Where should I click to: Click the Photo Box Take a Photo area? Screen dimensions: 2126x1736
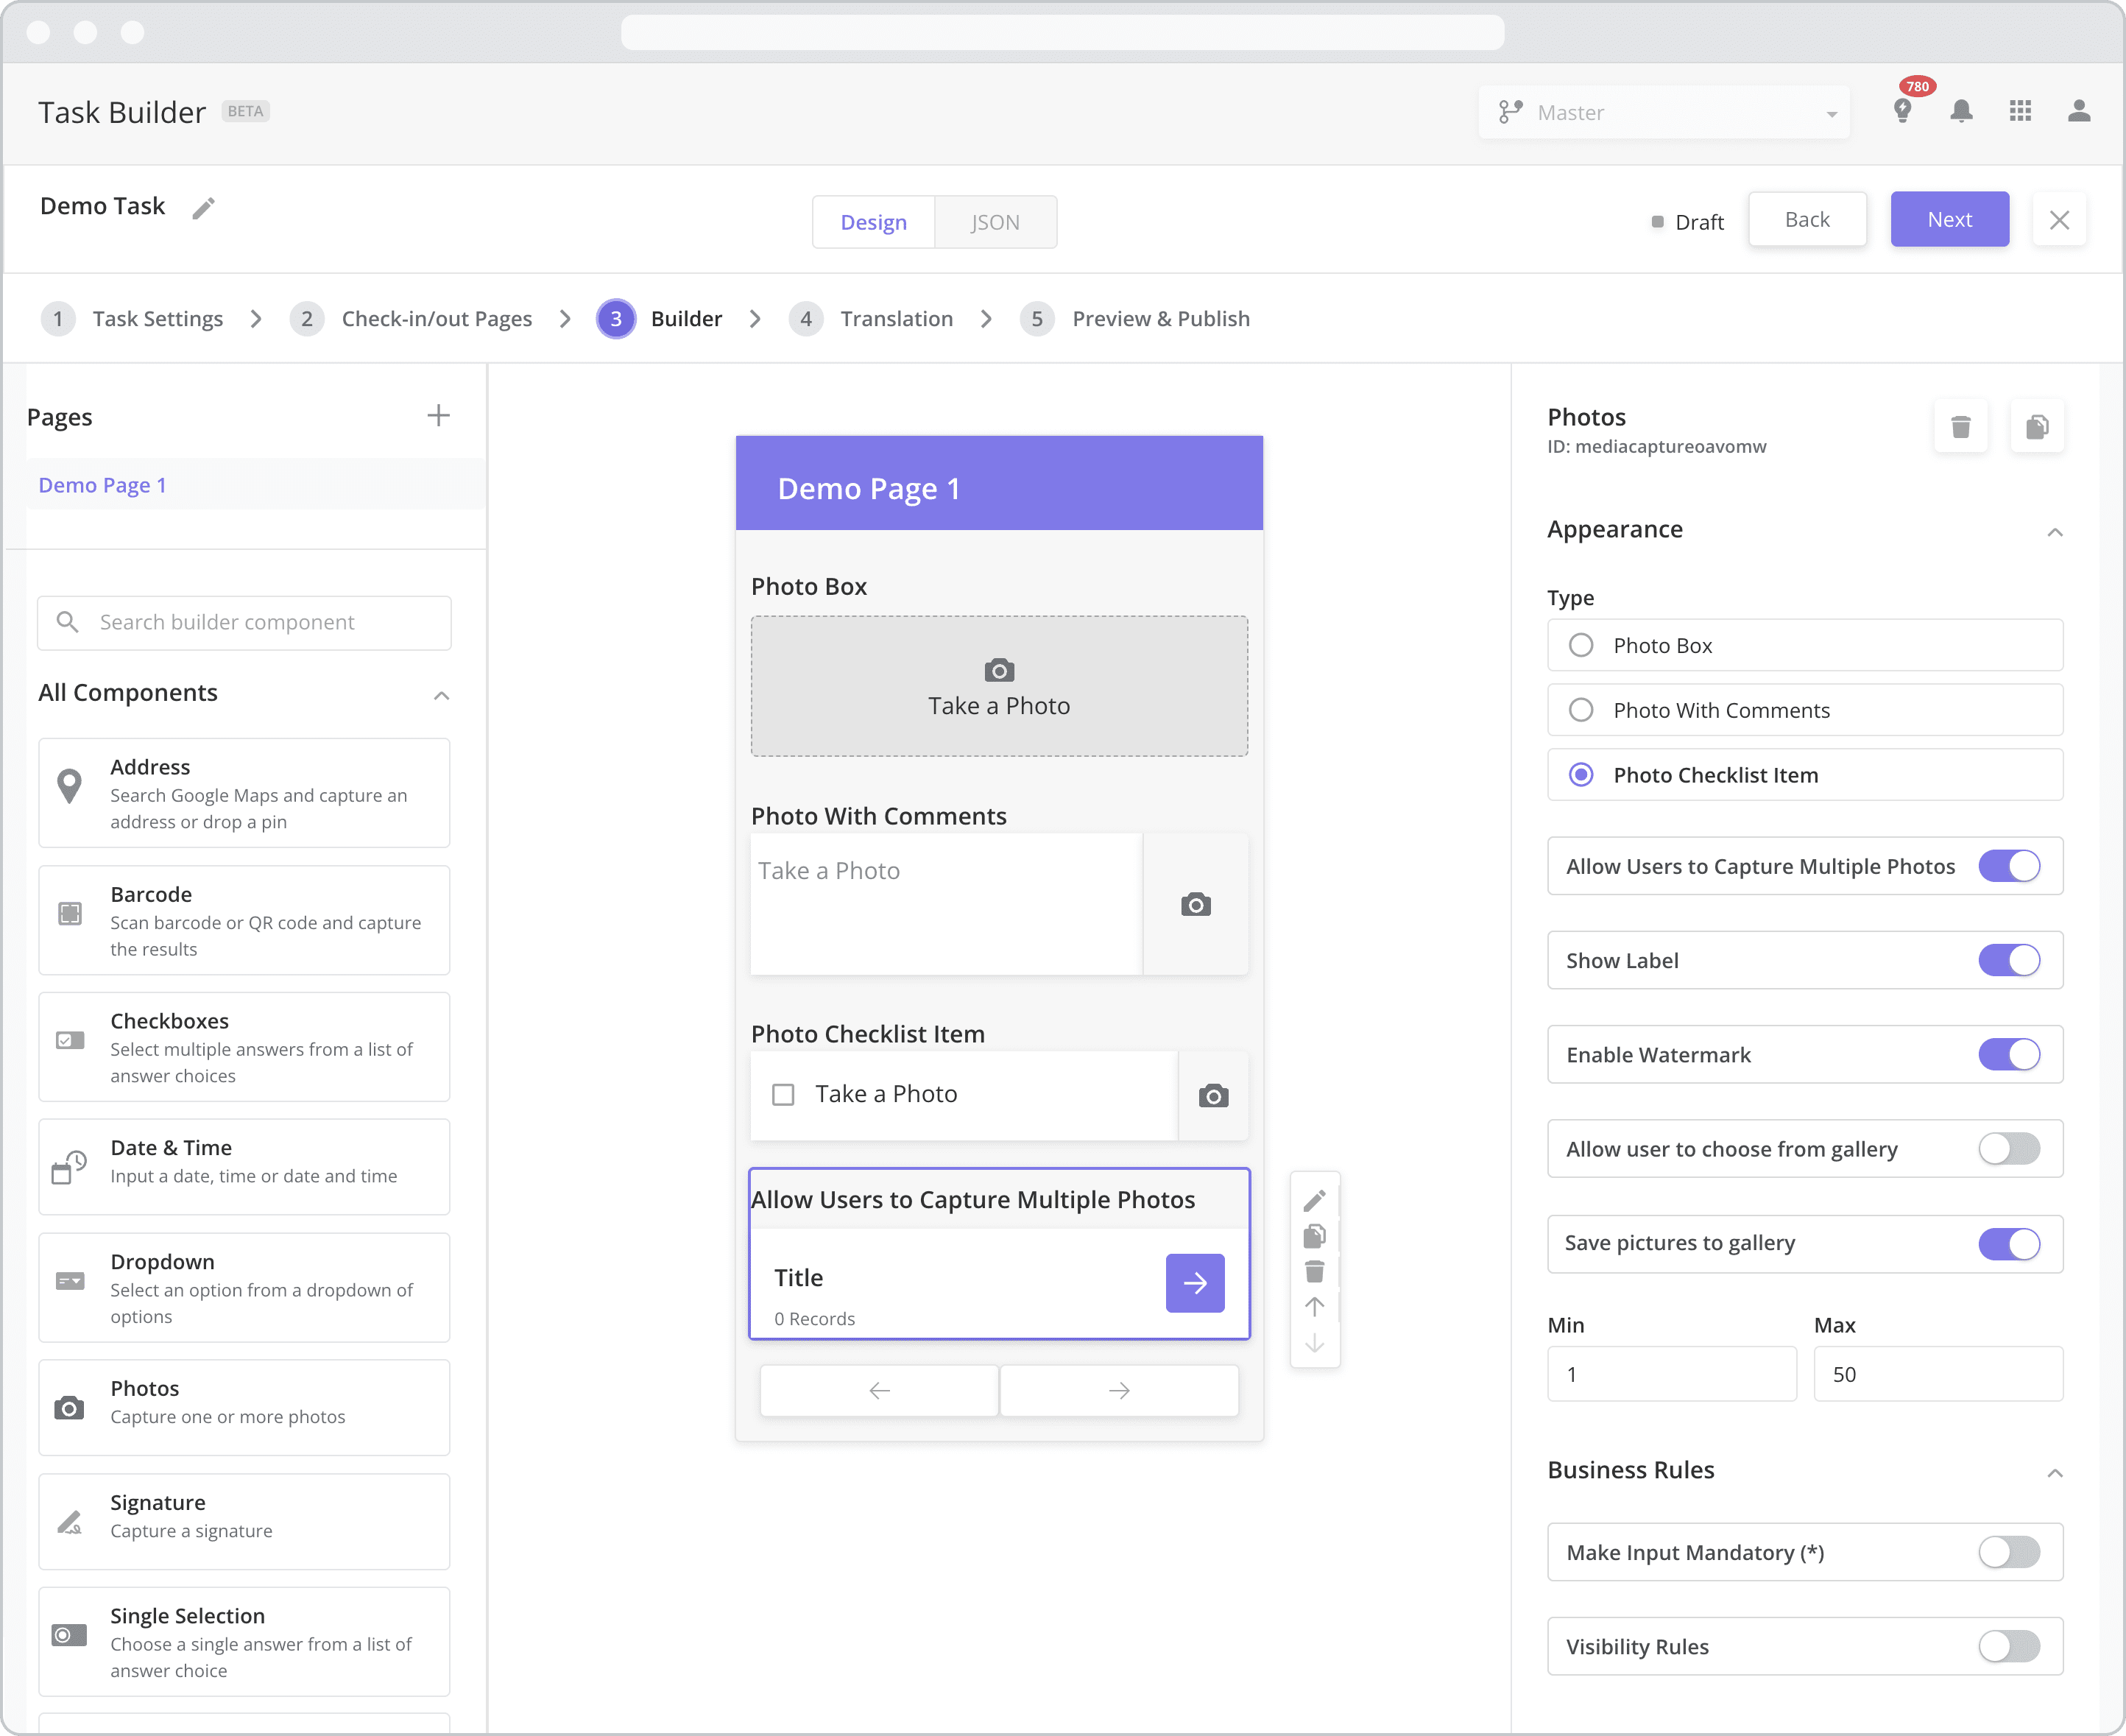tap(999, 686)
